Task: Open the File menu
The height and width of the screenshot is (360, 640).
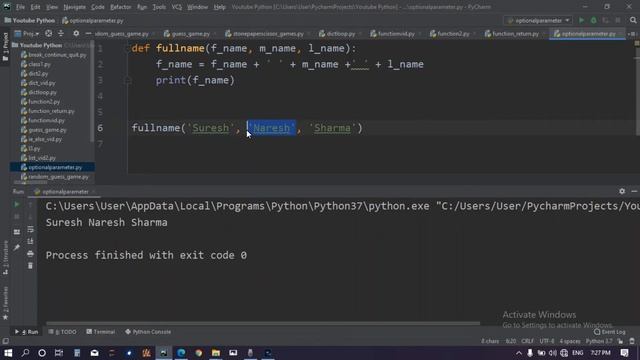Action: [x=20, y=7]
